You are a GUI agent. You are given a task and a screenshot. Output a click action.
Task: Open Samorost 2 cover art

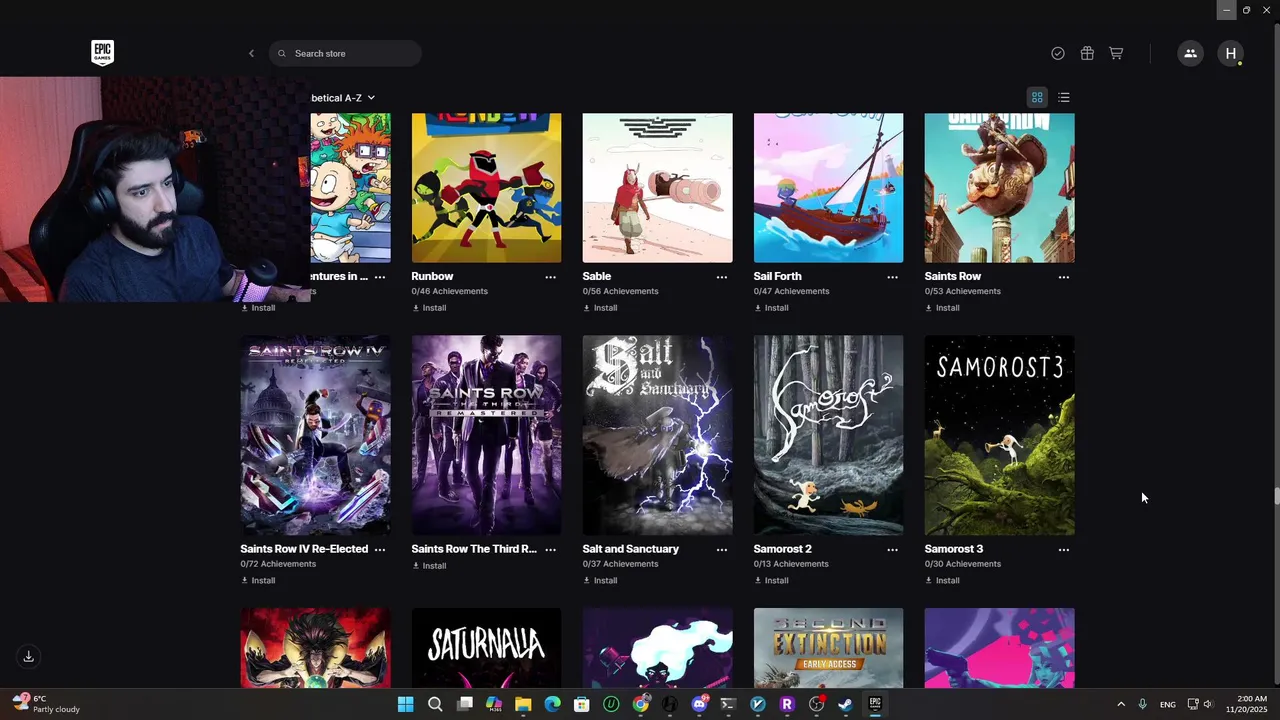[x=828, y=435]
